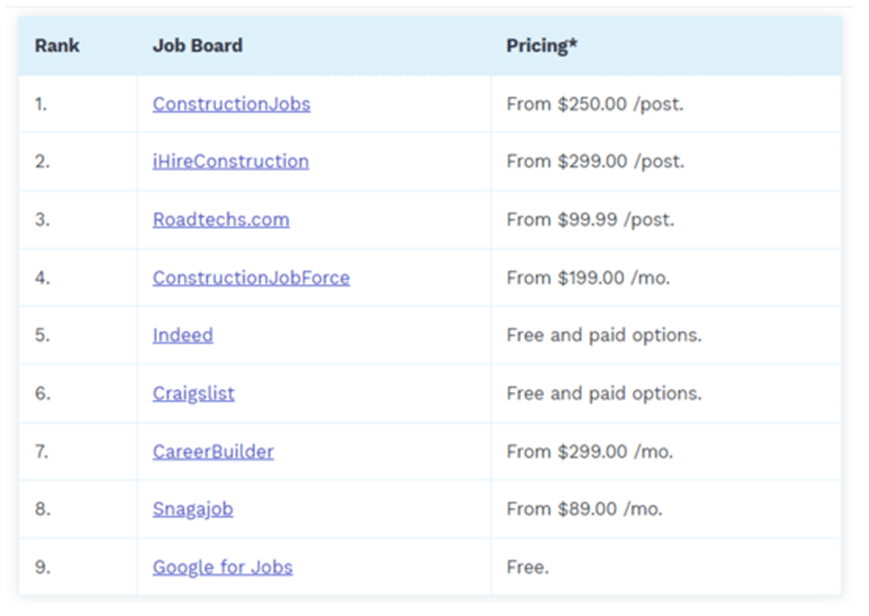Image resolution: width=869 pixels, height=616 pixels.
Task: Click the Job Board column header
Action: (198, 45)
